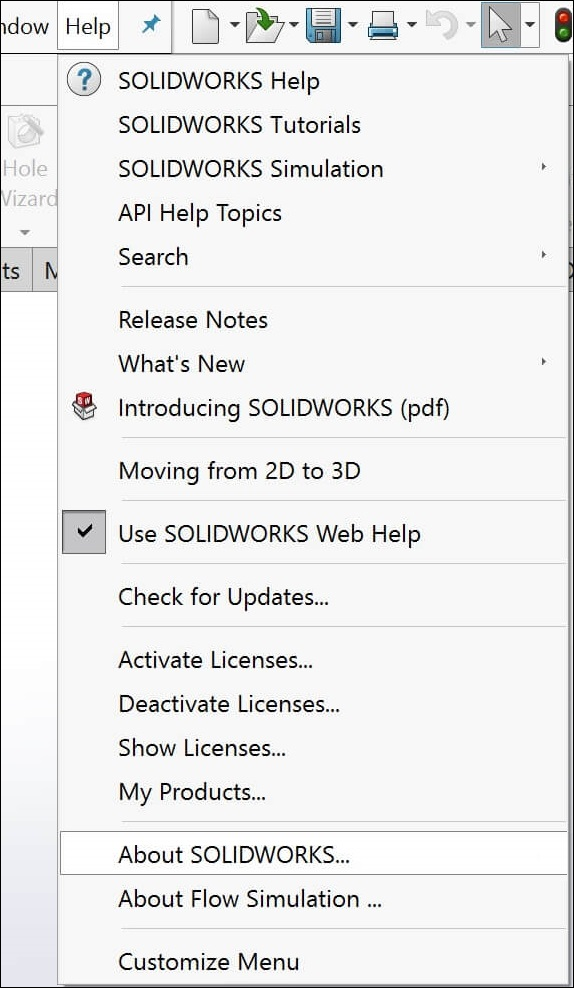Open the dropdown arrow beside Save icon

[x=353, y=25]
